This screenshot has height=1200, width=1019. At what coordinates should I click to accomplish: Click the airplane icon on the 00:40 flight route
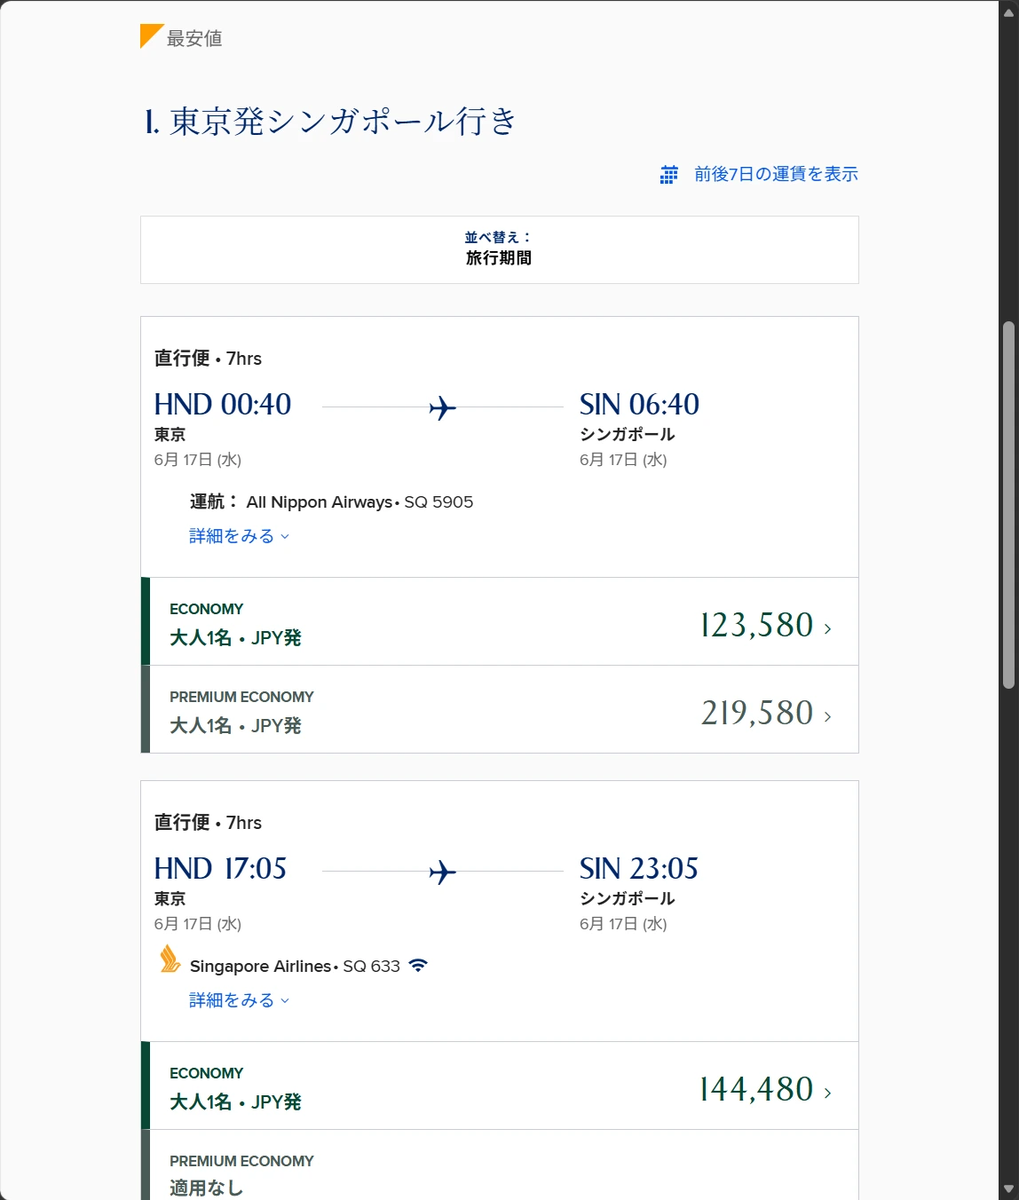click(x=442, y=408)
